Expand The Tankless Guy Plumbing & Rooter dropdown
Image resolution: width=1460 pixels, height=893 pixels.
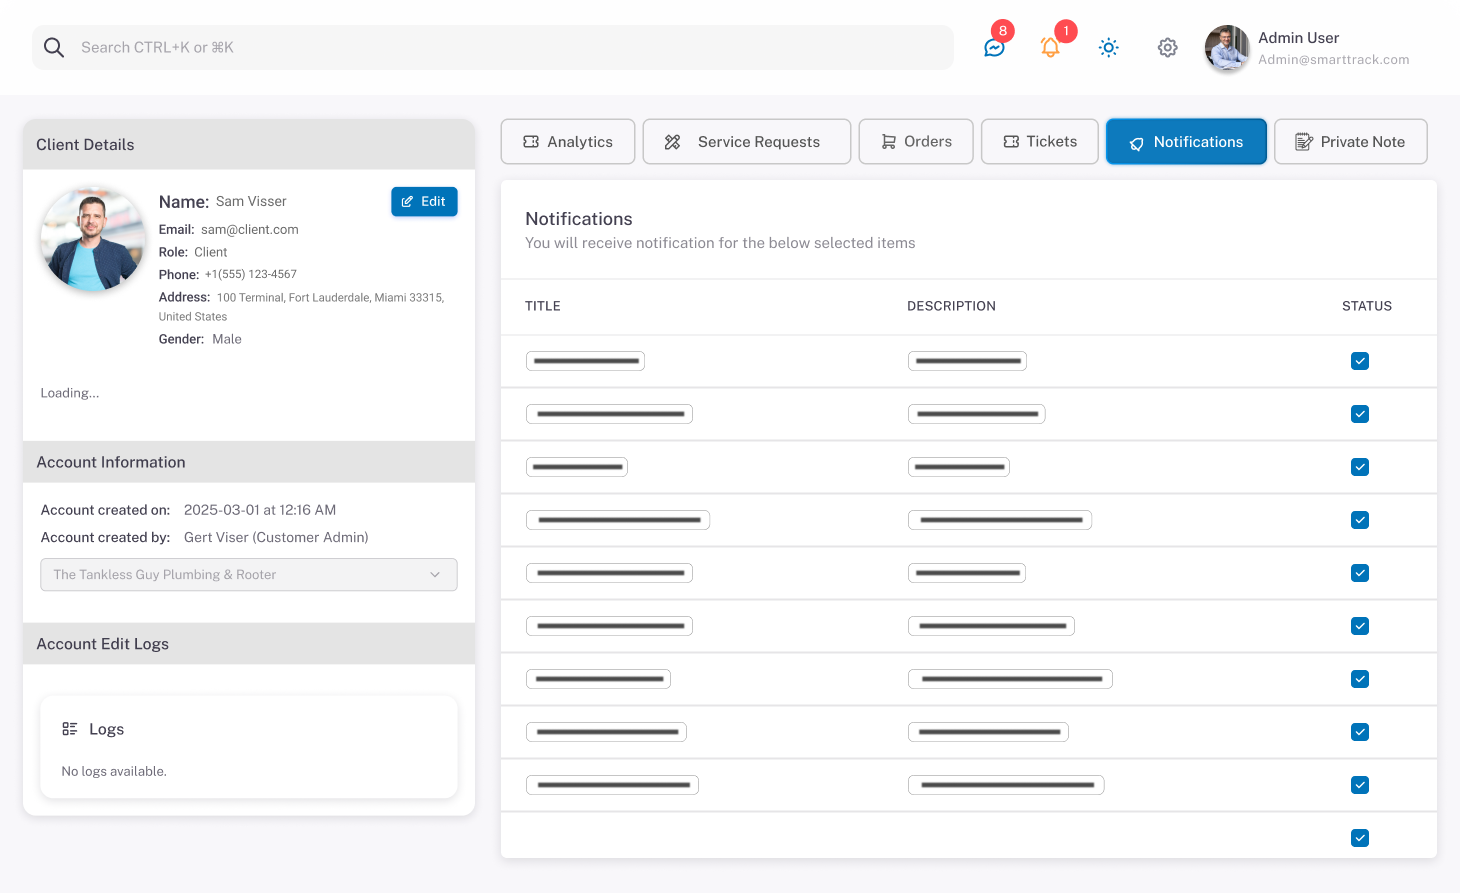248,575
